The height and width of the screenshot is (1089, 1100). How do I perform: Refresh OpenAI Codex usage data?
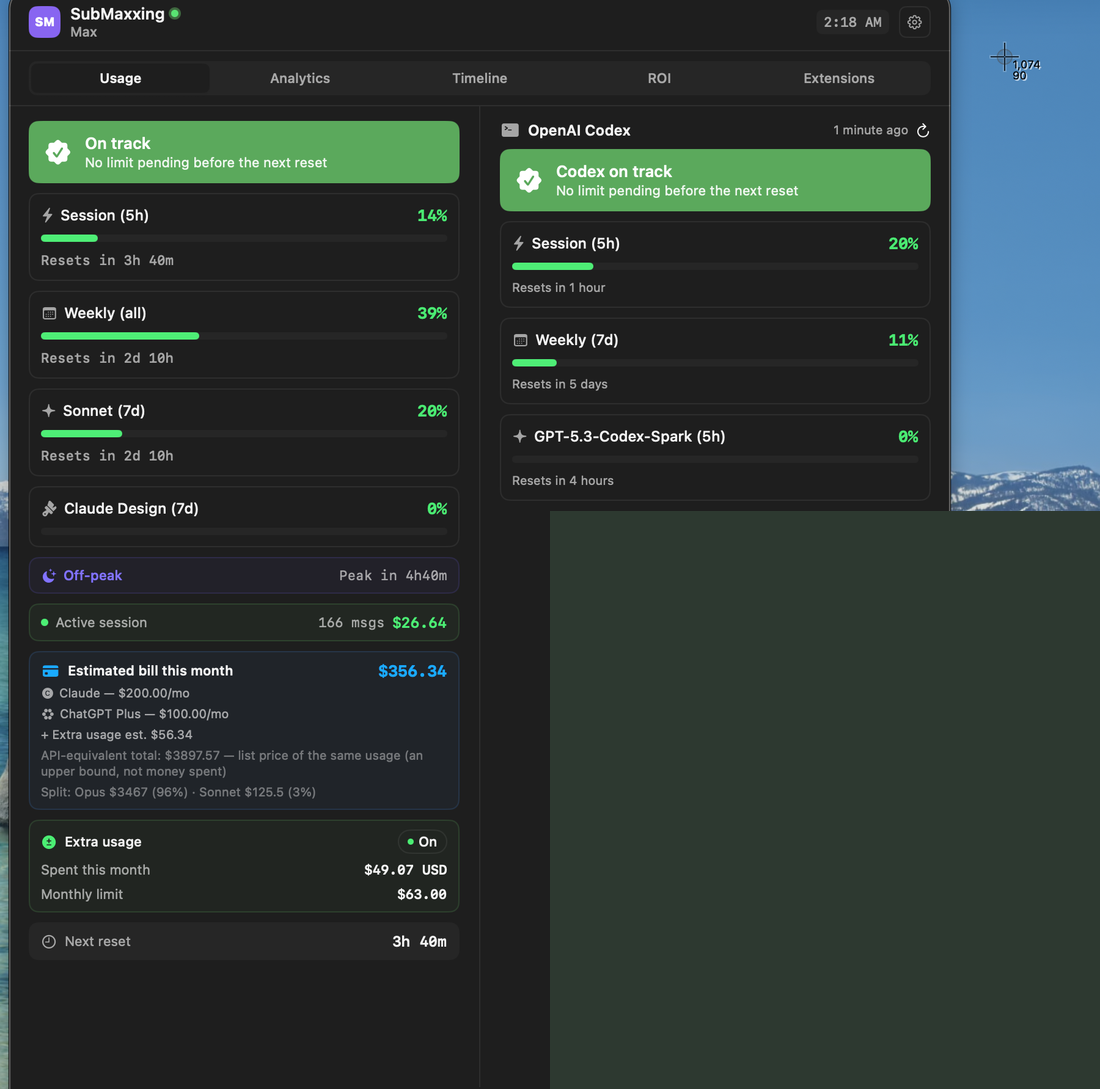(923, 131)
